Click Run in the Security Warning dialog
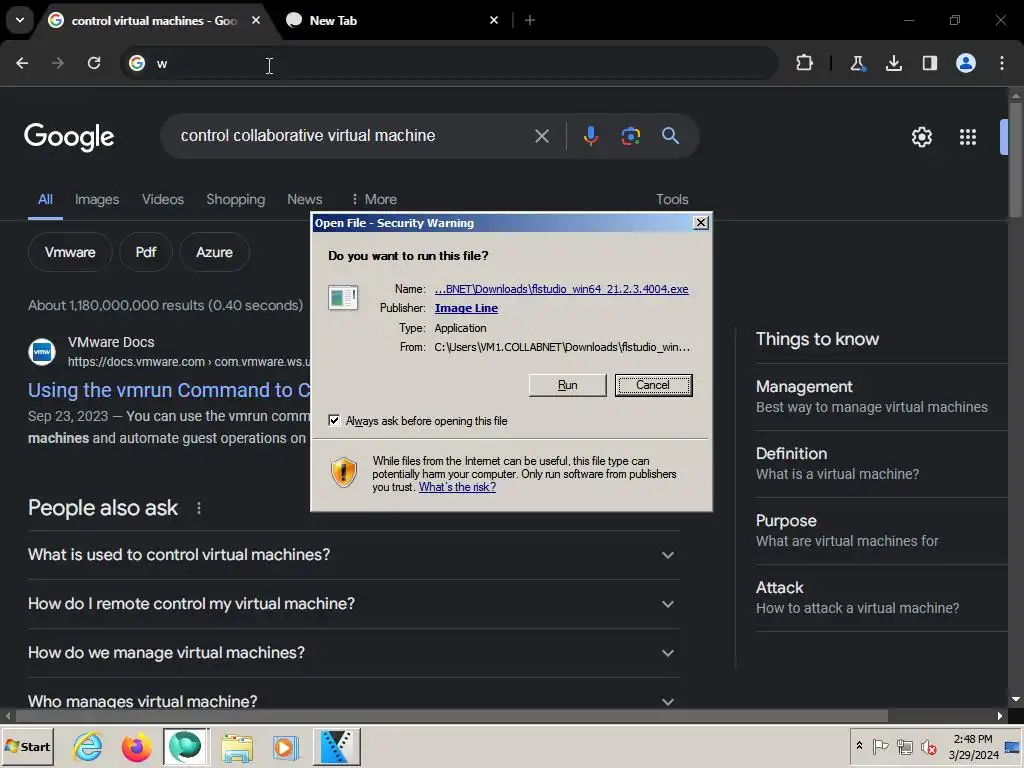 (x=568, y=385)
